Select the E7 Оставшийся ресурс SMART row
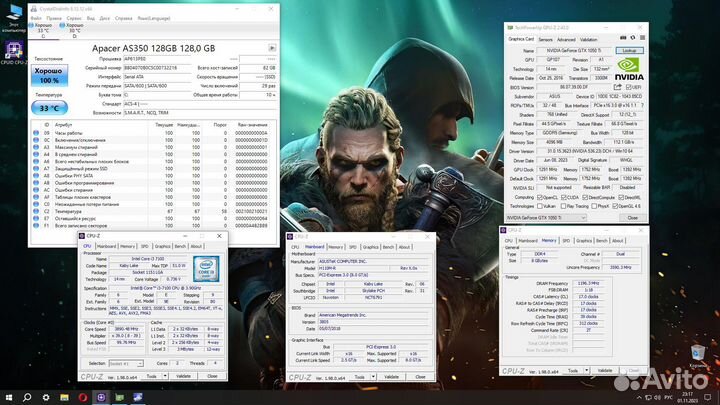This screenshot has width=720, height=405. [154, 219]
